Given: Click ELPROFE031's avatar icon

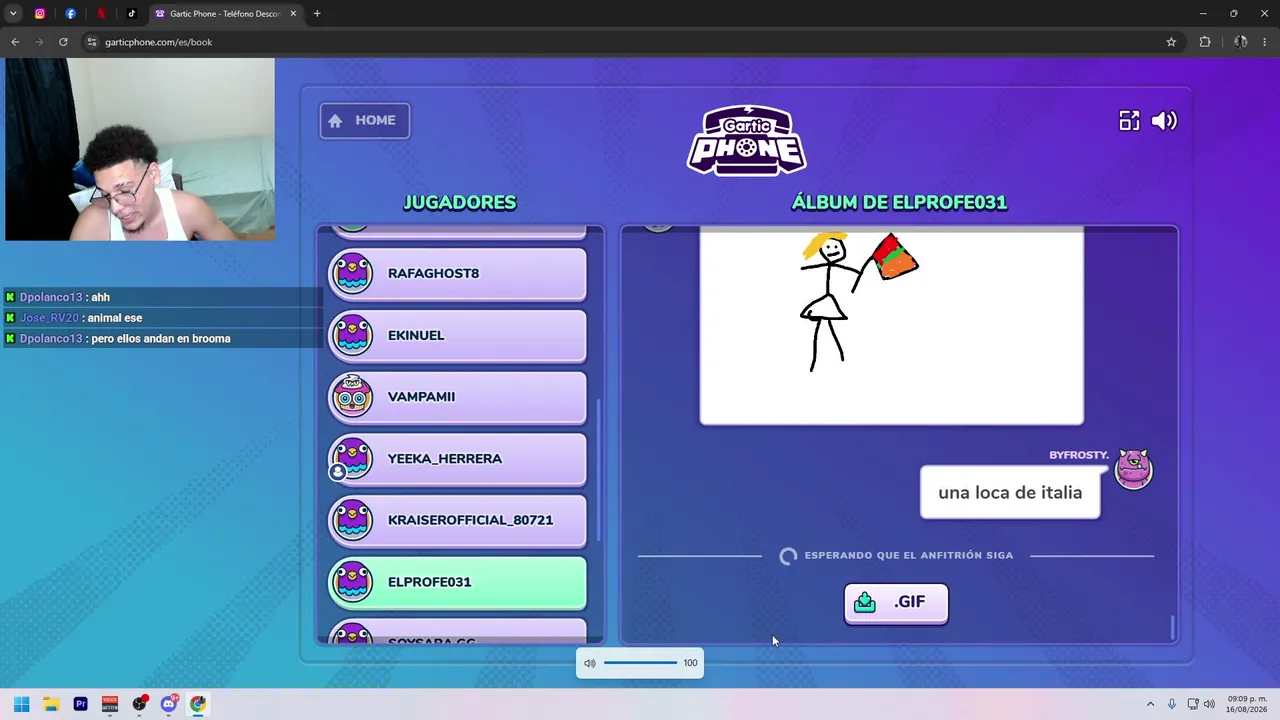Looking at the screenshot, I should (x=352, y=582).
